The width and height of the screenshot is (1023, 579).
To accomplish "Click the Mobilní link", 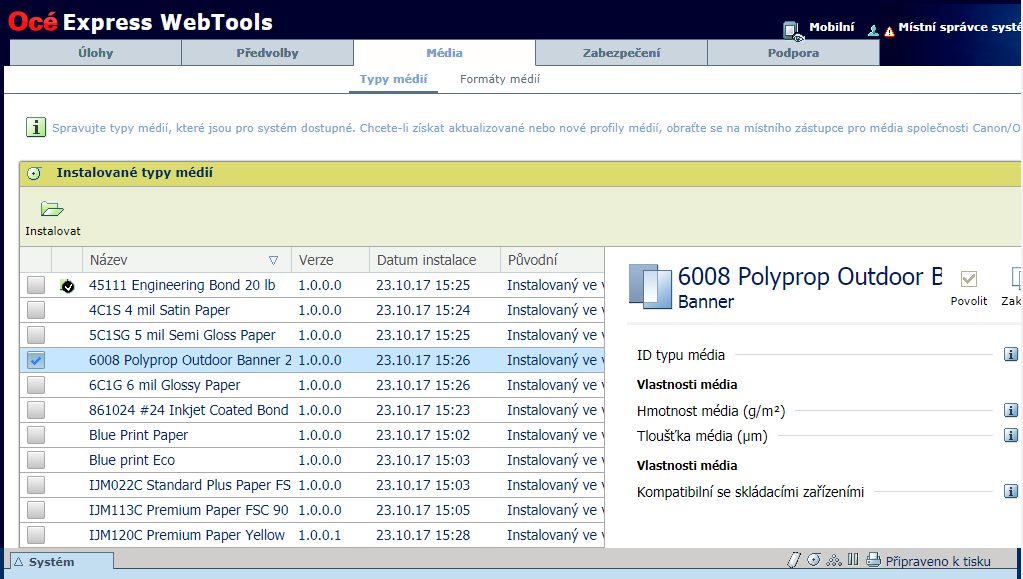I will click(832, 27).
